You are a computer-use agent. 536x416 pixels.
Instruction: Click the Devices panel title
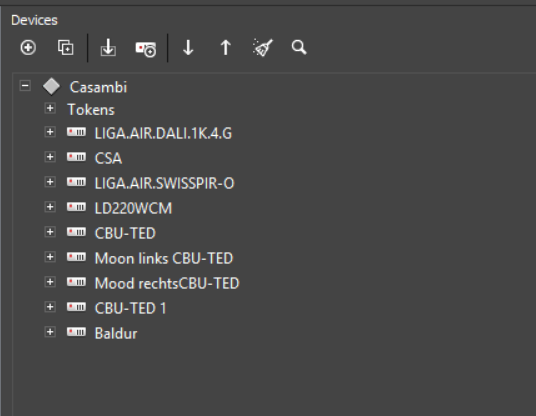pyautogui.click(x=34, y=20)
